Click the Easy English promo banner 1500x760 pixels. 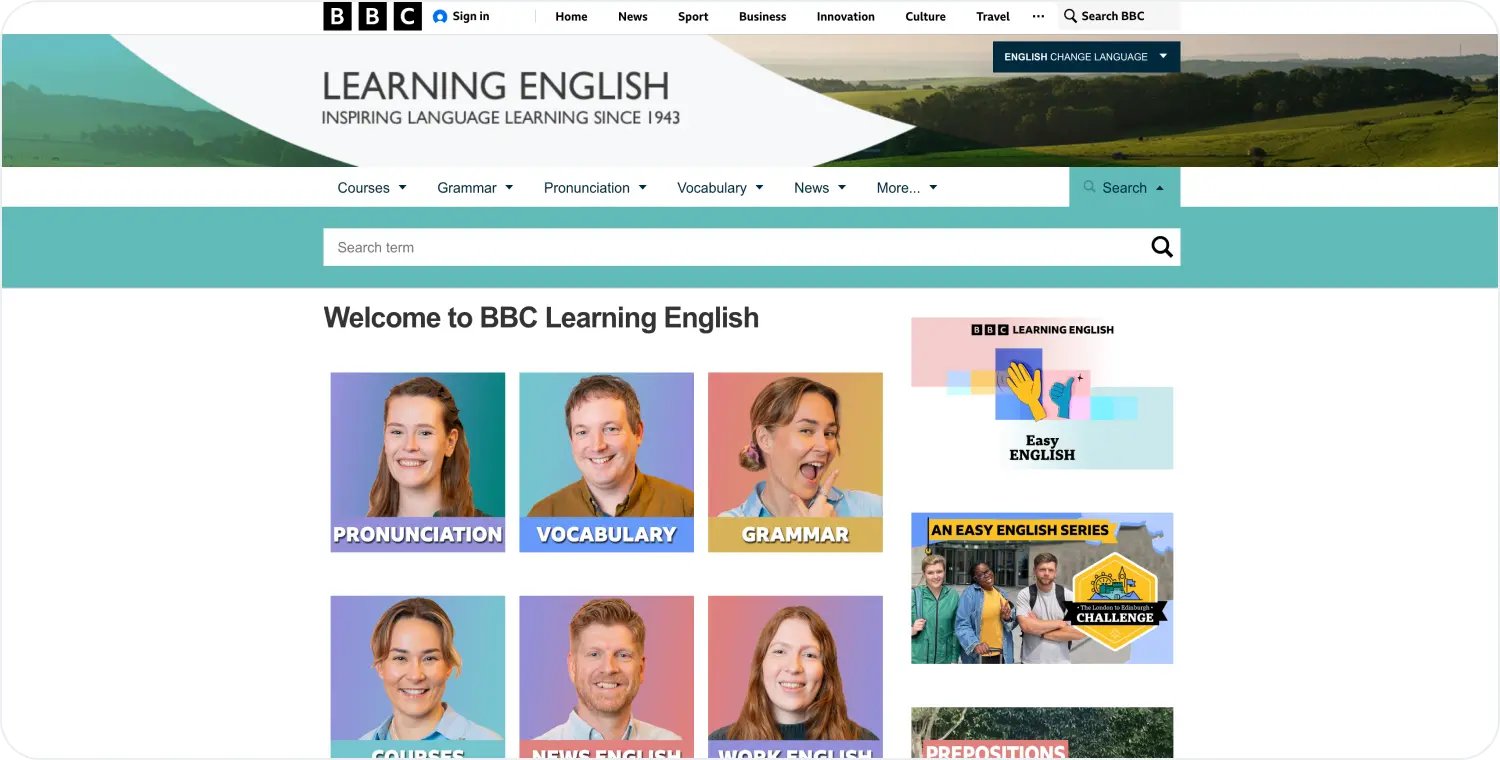(x=1041, y=392)
